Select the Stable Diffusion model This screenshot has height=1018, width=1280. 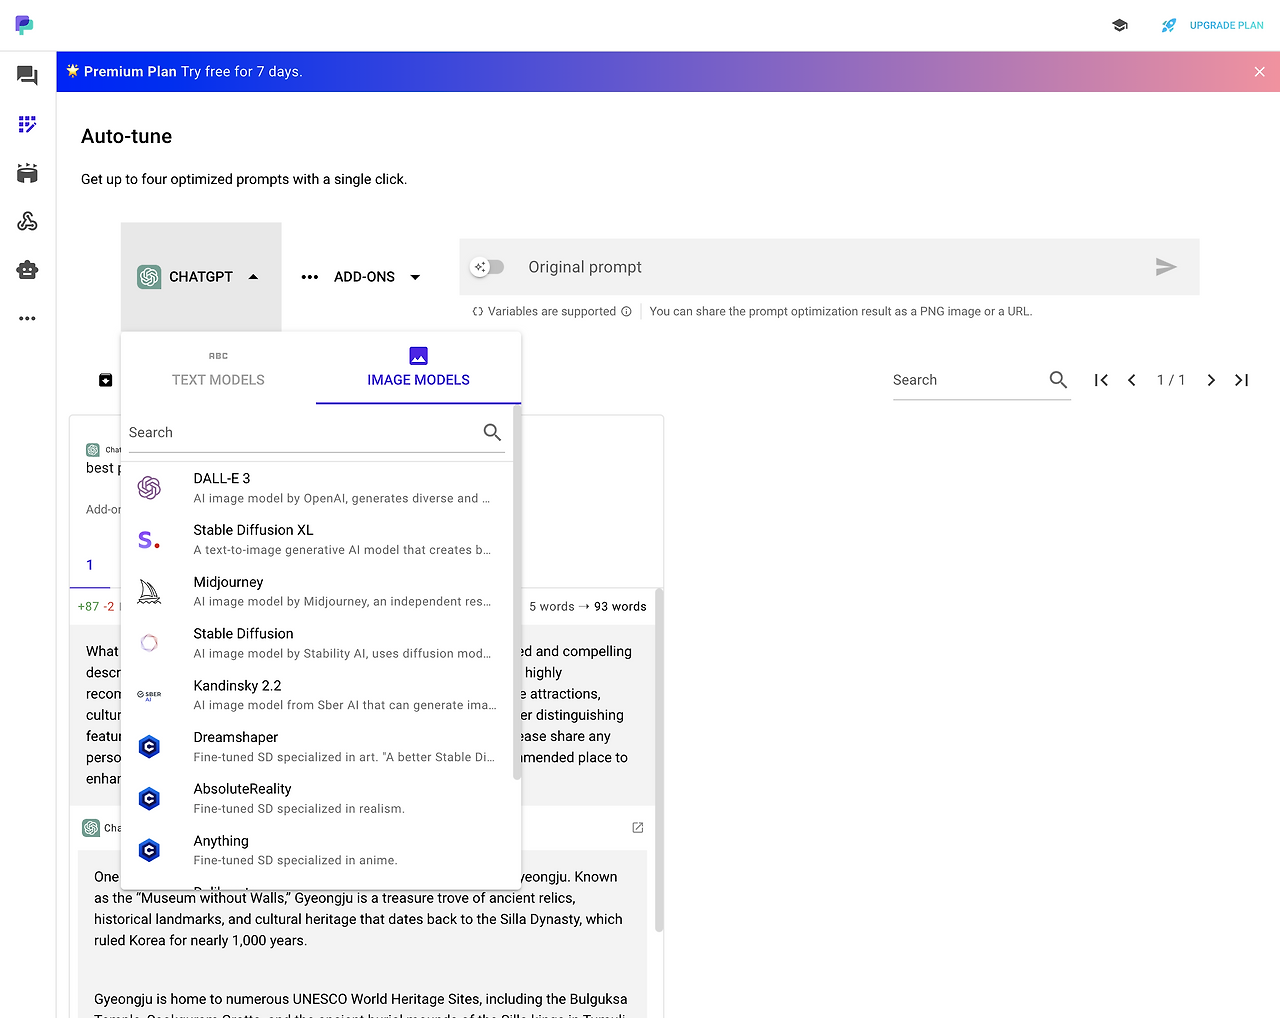tap(317, 643)
